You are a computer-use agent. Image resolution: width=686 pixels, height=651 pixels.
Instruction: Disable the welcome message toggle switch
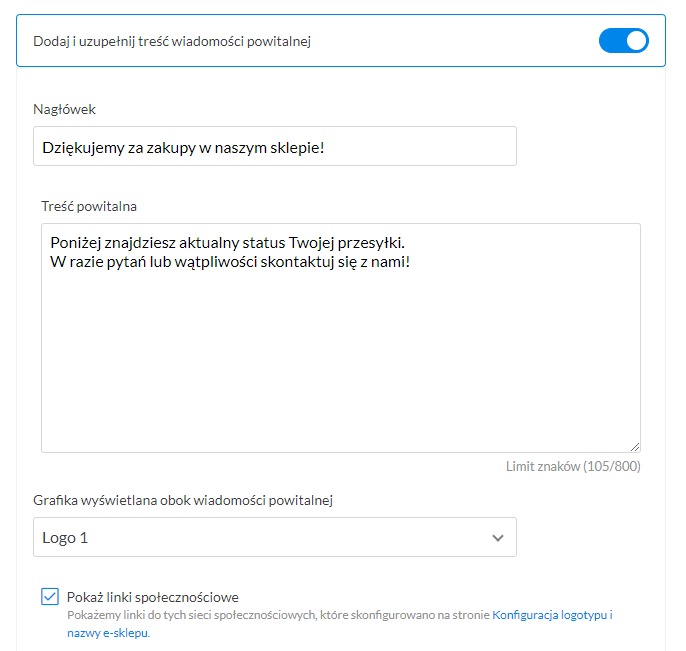623,41
